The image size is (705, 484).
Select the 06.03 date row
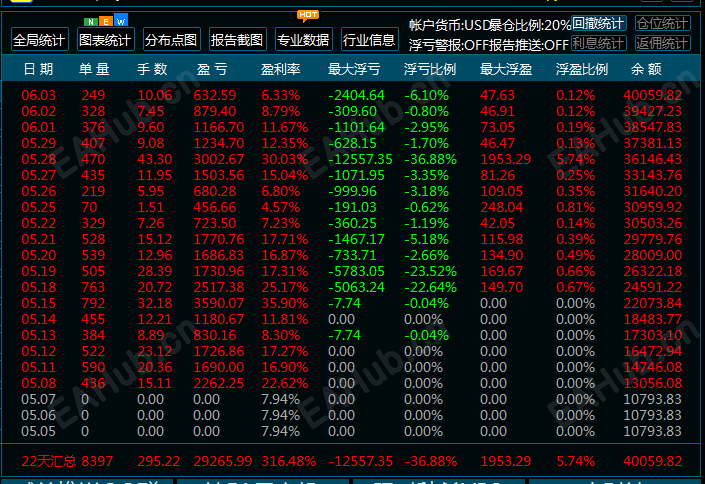(352, 95)
